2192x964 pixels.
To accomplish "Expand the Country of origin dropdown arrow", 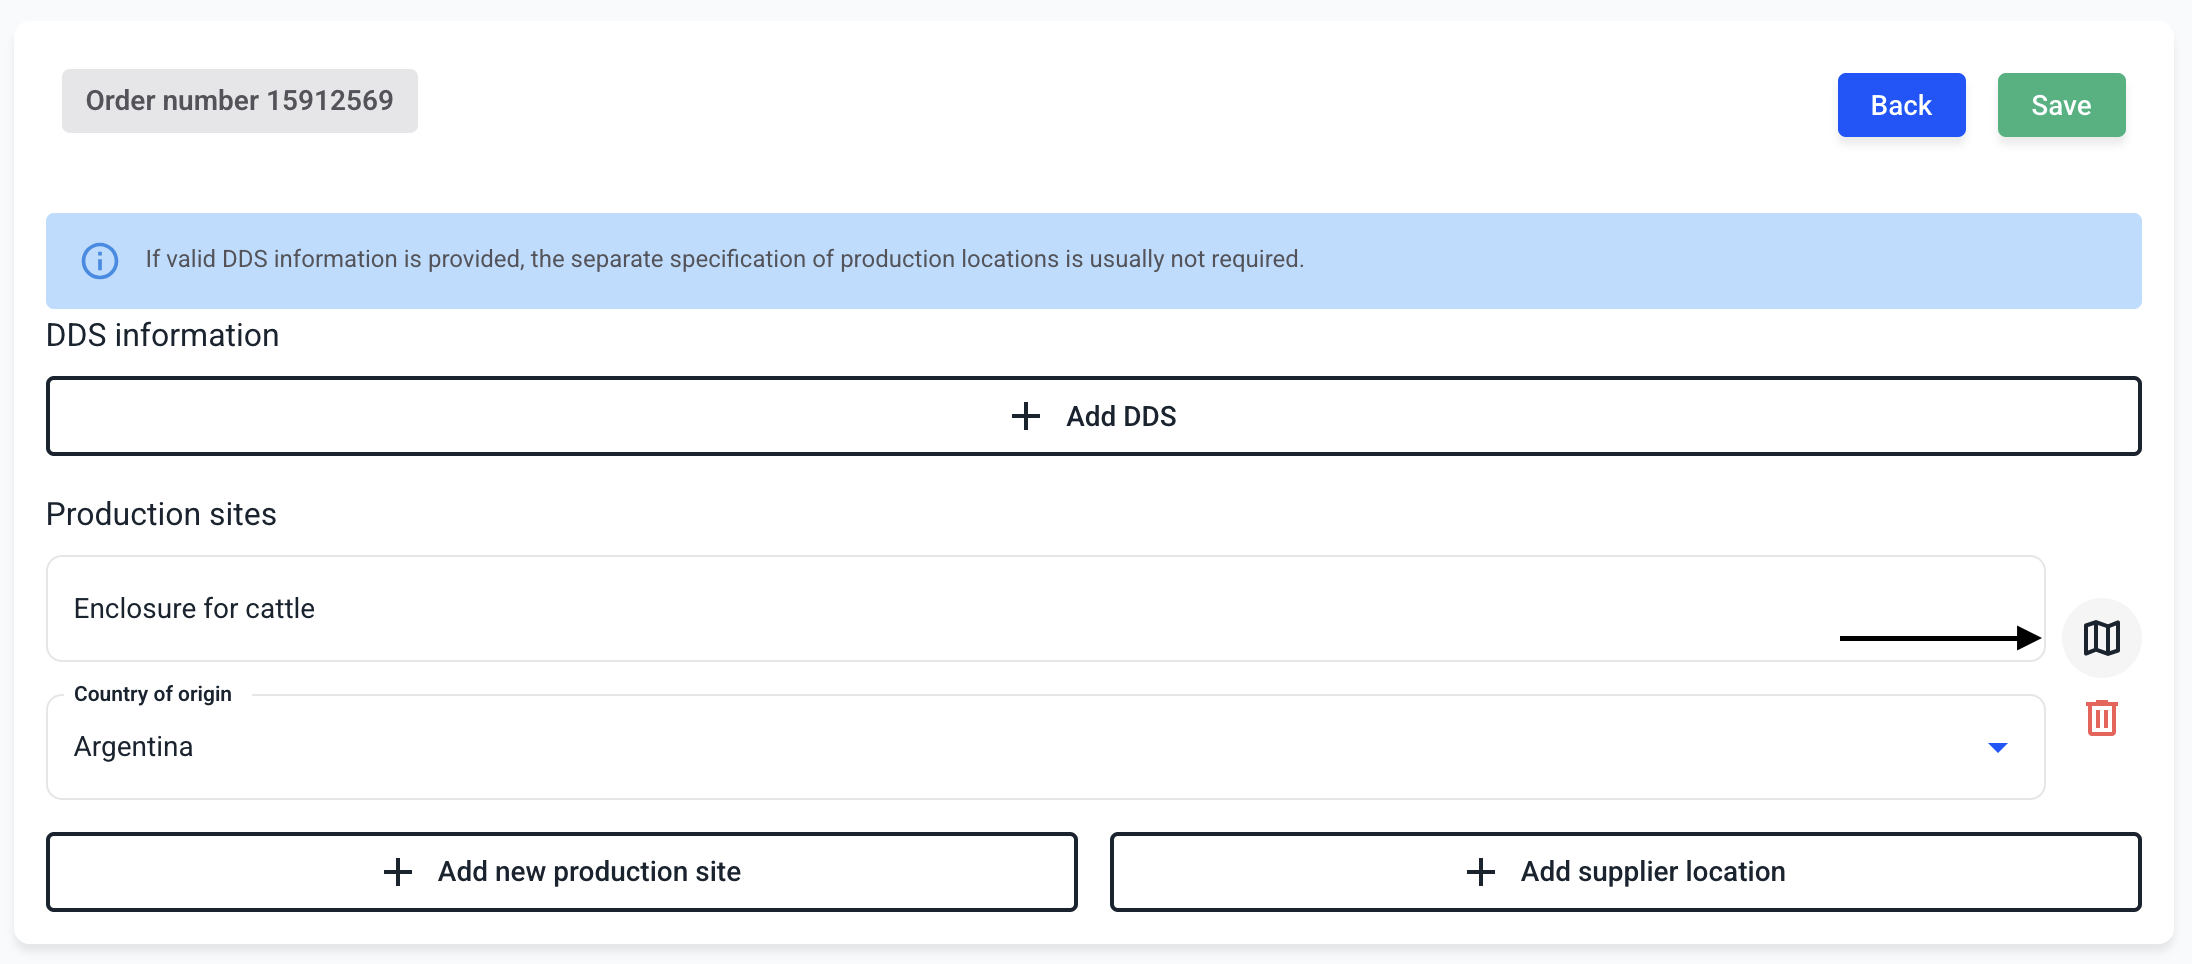I will point(1997,748).
